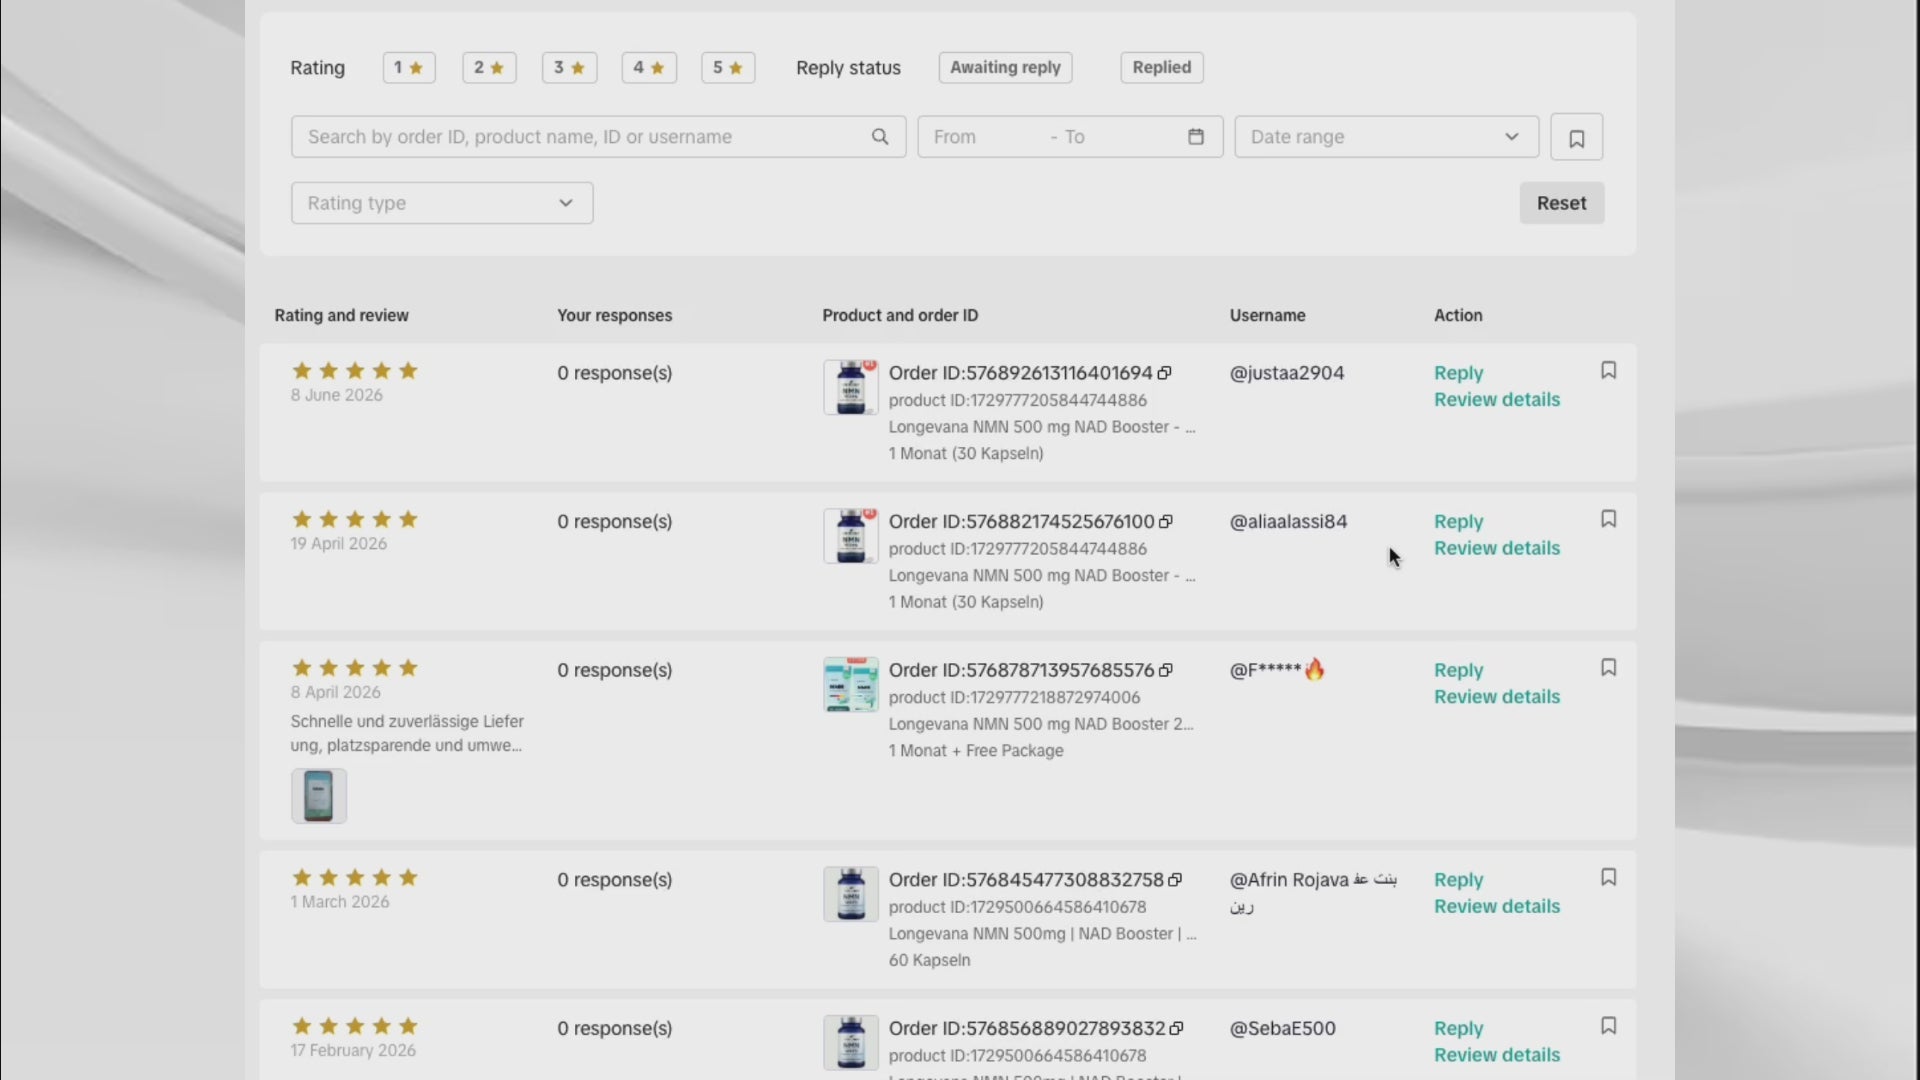Open the Rating type dropdown
The height and width of the screenshot is (1080, 1920).
(442, 203)
